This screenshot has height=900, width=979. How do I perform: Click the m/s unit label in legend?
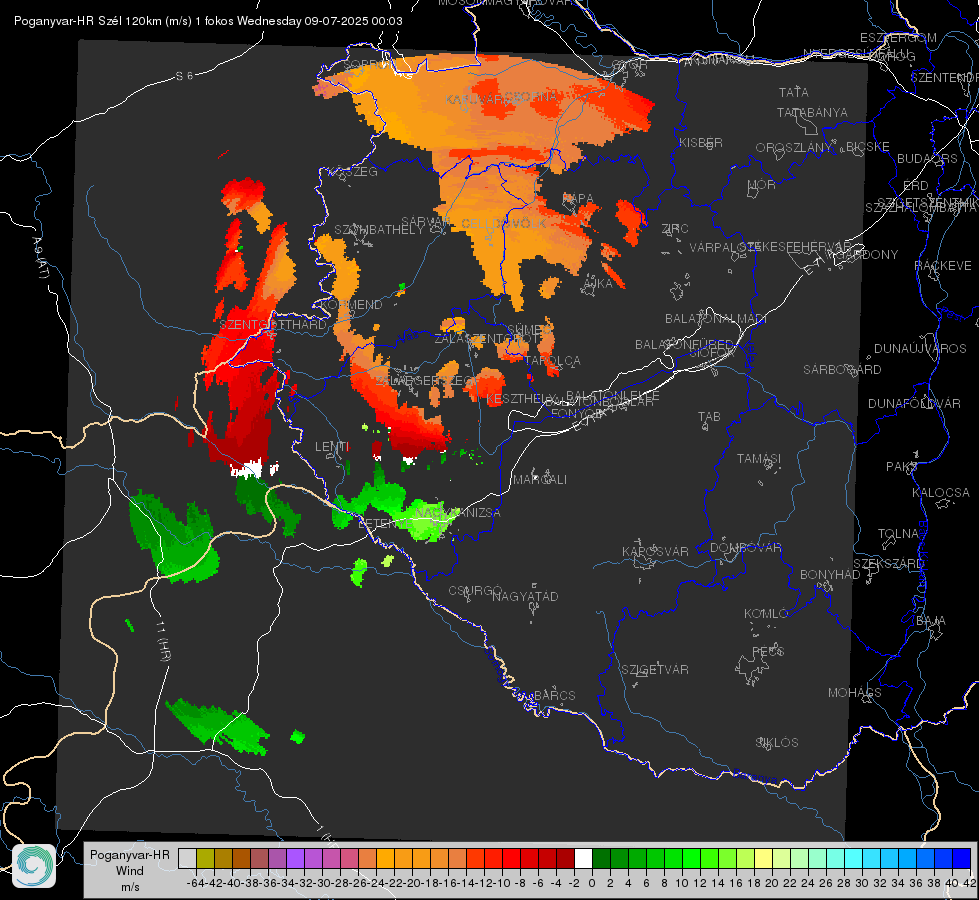click(130, 887)
